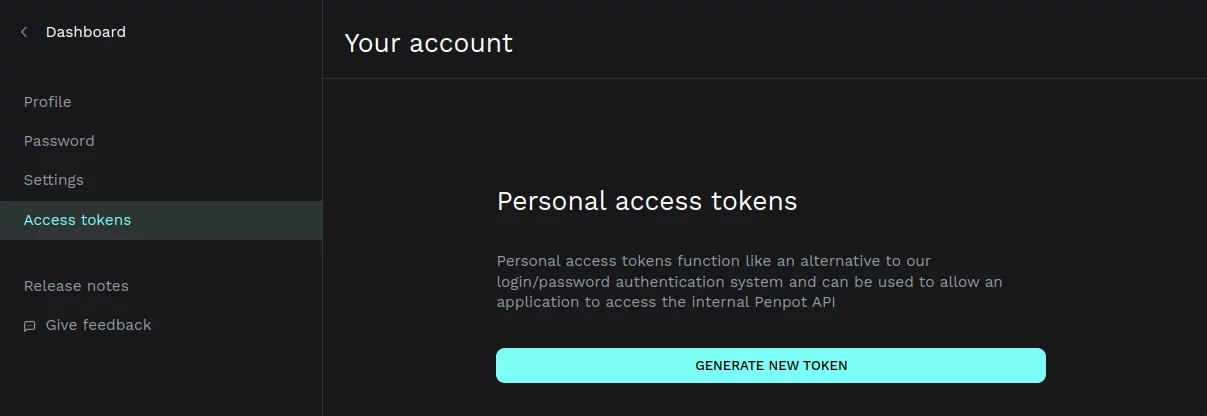
Task: Click the back chevron beside Dashboard
Action: pyautogui.click(x=24, y=32)
